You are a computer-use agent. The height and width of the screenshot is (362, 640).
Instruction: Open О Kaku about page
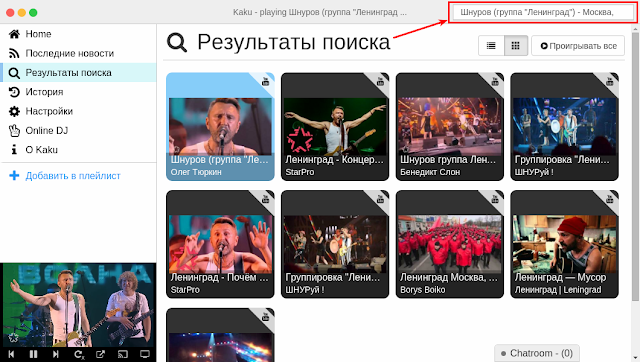point(78,150)
